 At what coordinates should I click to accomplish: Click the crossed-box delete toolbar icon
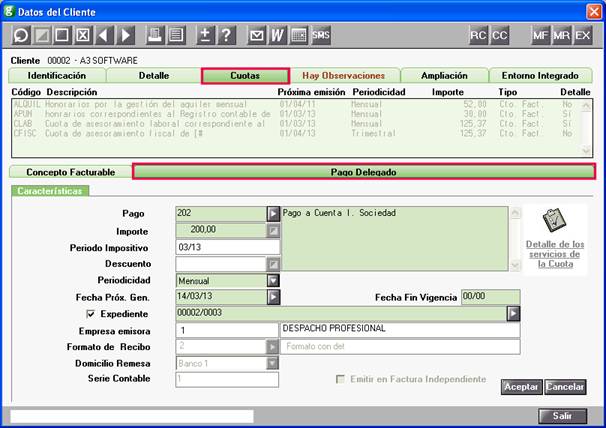83,36
